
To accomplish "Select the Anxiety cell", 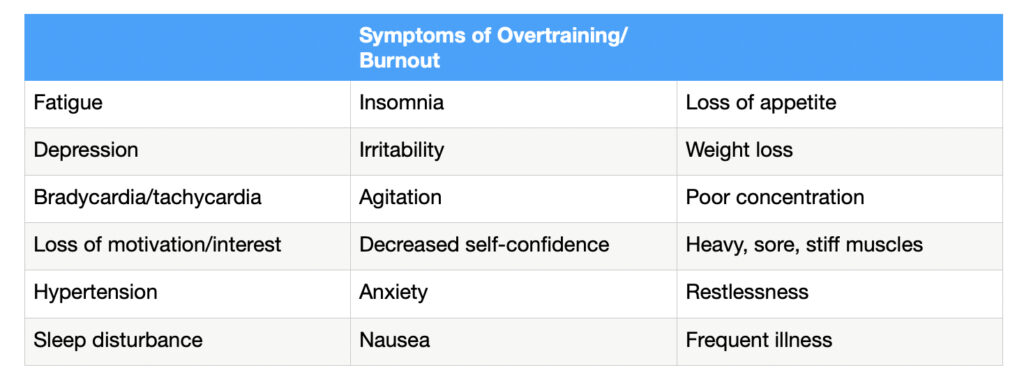I will tap(513, 294).
